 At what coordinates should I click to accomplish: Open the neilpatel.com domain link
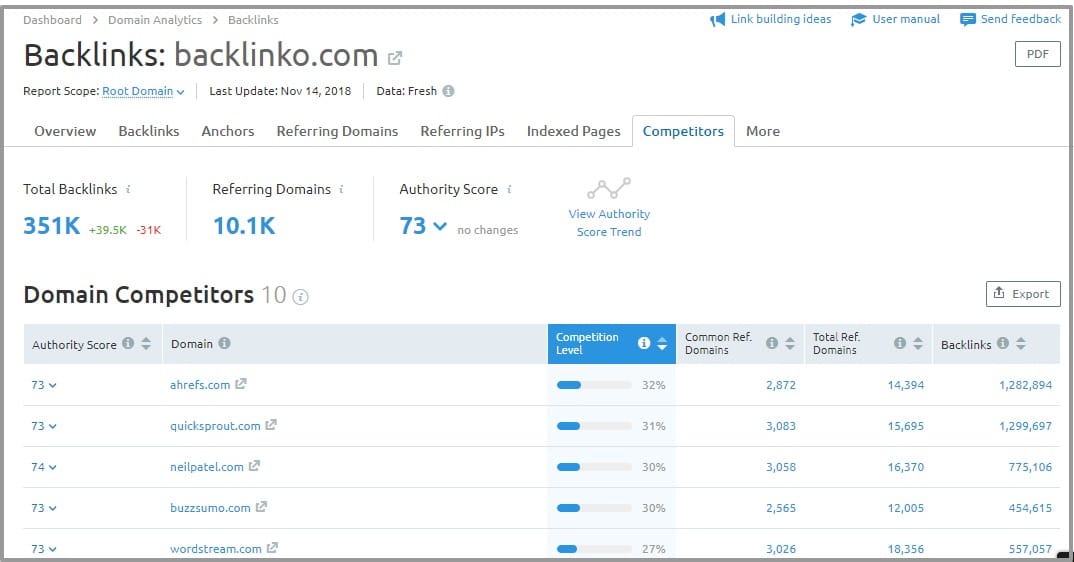pyautogui.click(x=207, y=467)
